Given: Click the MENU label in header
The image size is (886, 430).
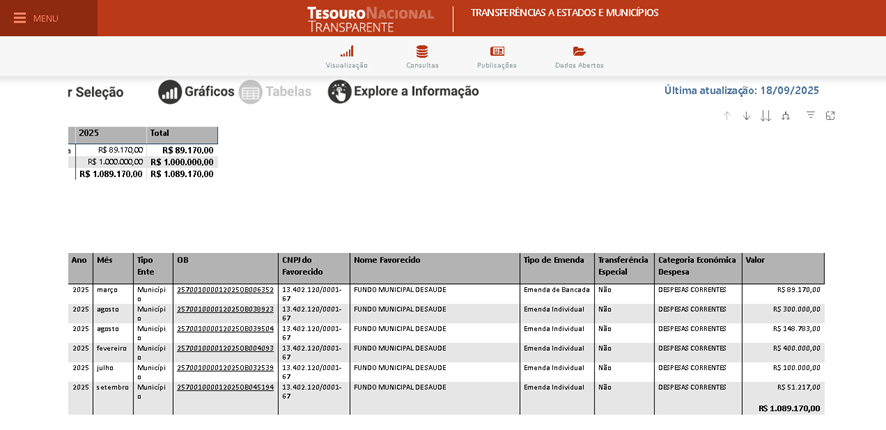Looking at the screenshot, I should [46, 19].
